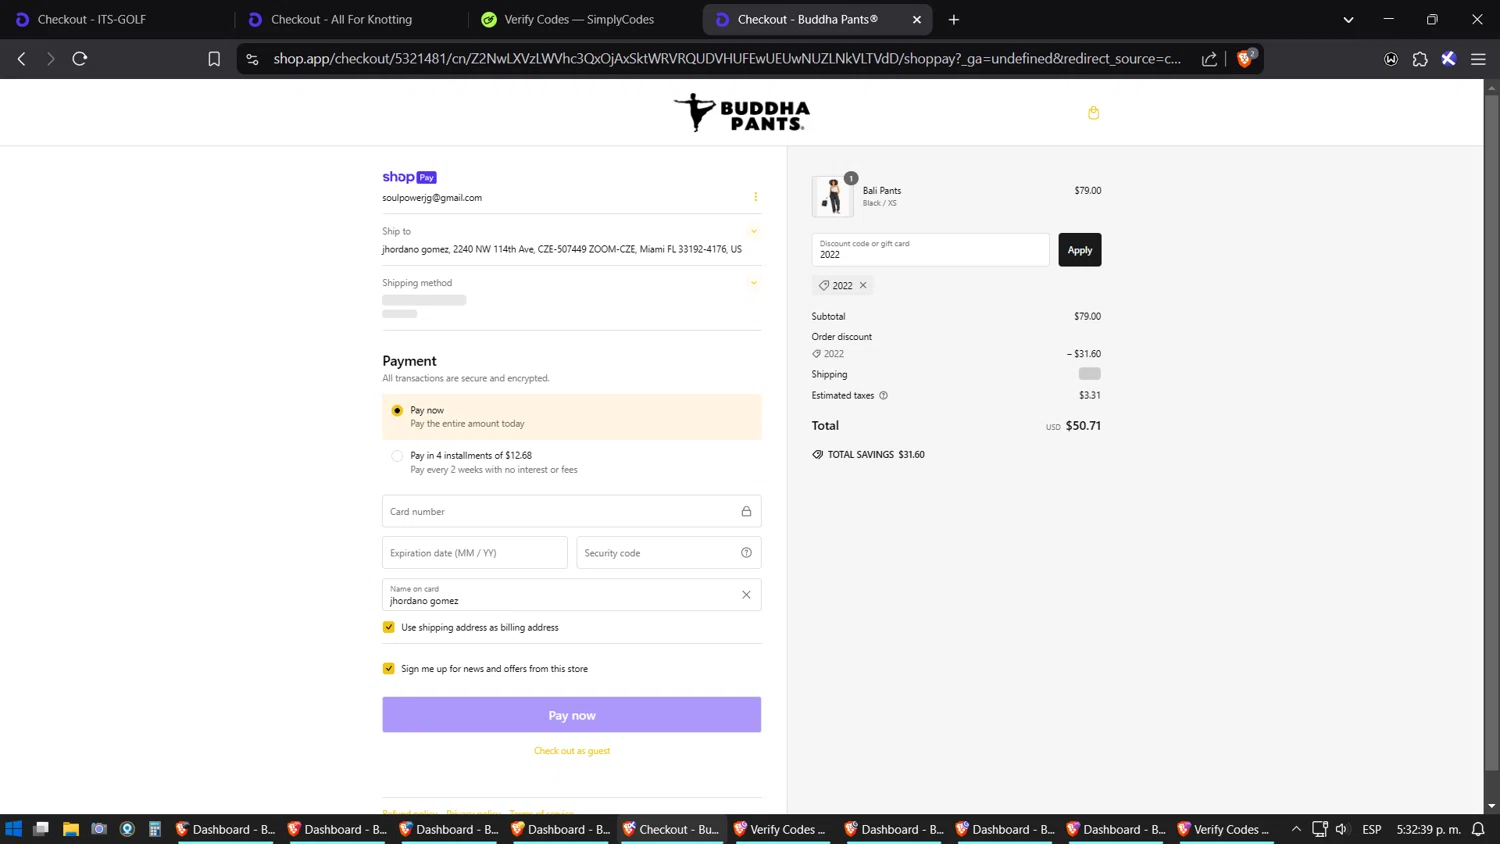
Task: Open taskbar notifications bell
Action: click(1478, 829)
